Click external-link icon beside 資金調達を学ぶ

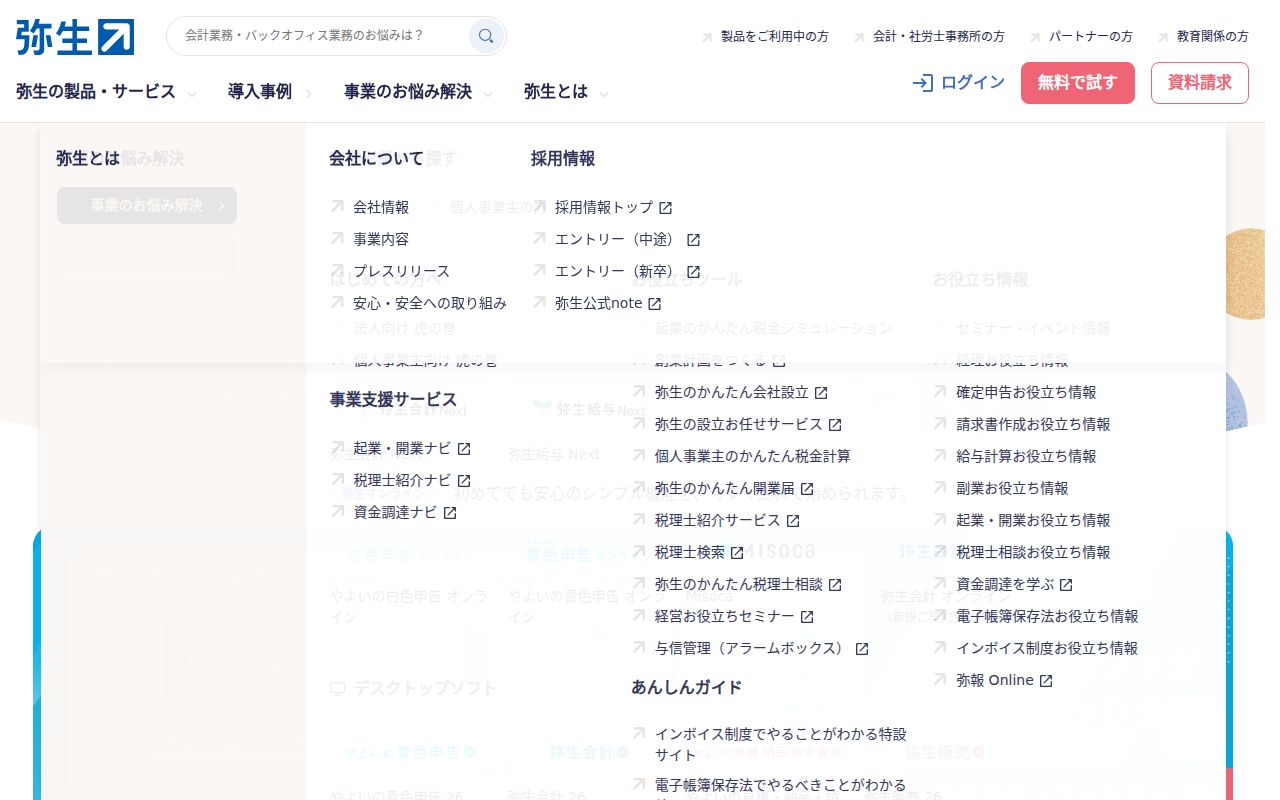tap(1066, 585)
